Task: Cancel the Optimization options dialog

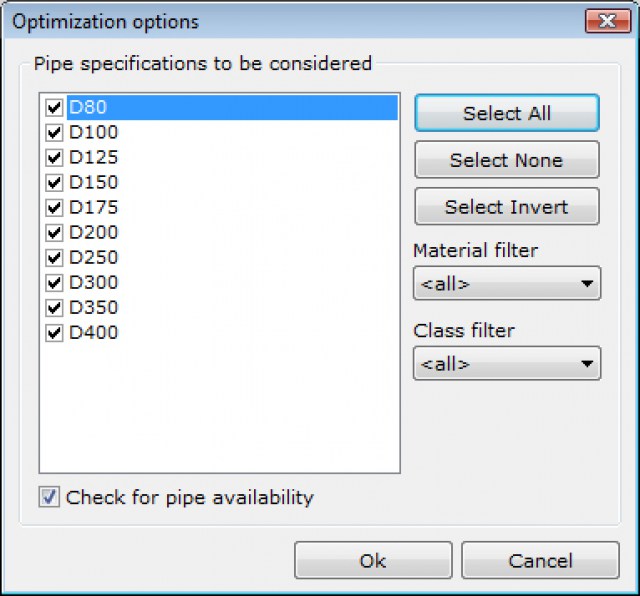Action: pos(540,561)
